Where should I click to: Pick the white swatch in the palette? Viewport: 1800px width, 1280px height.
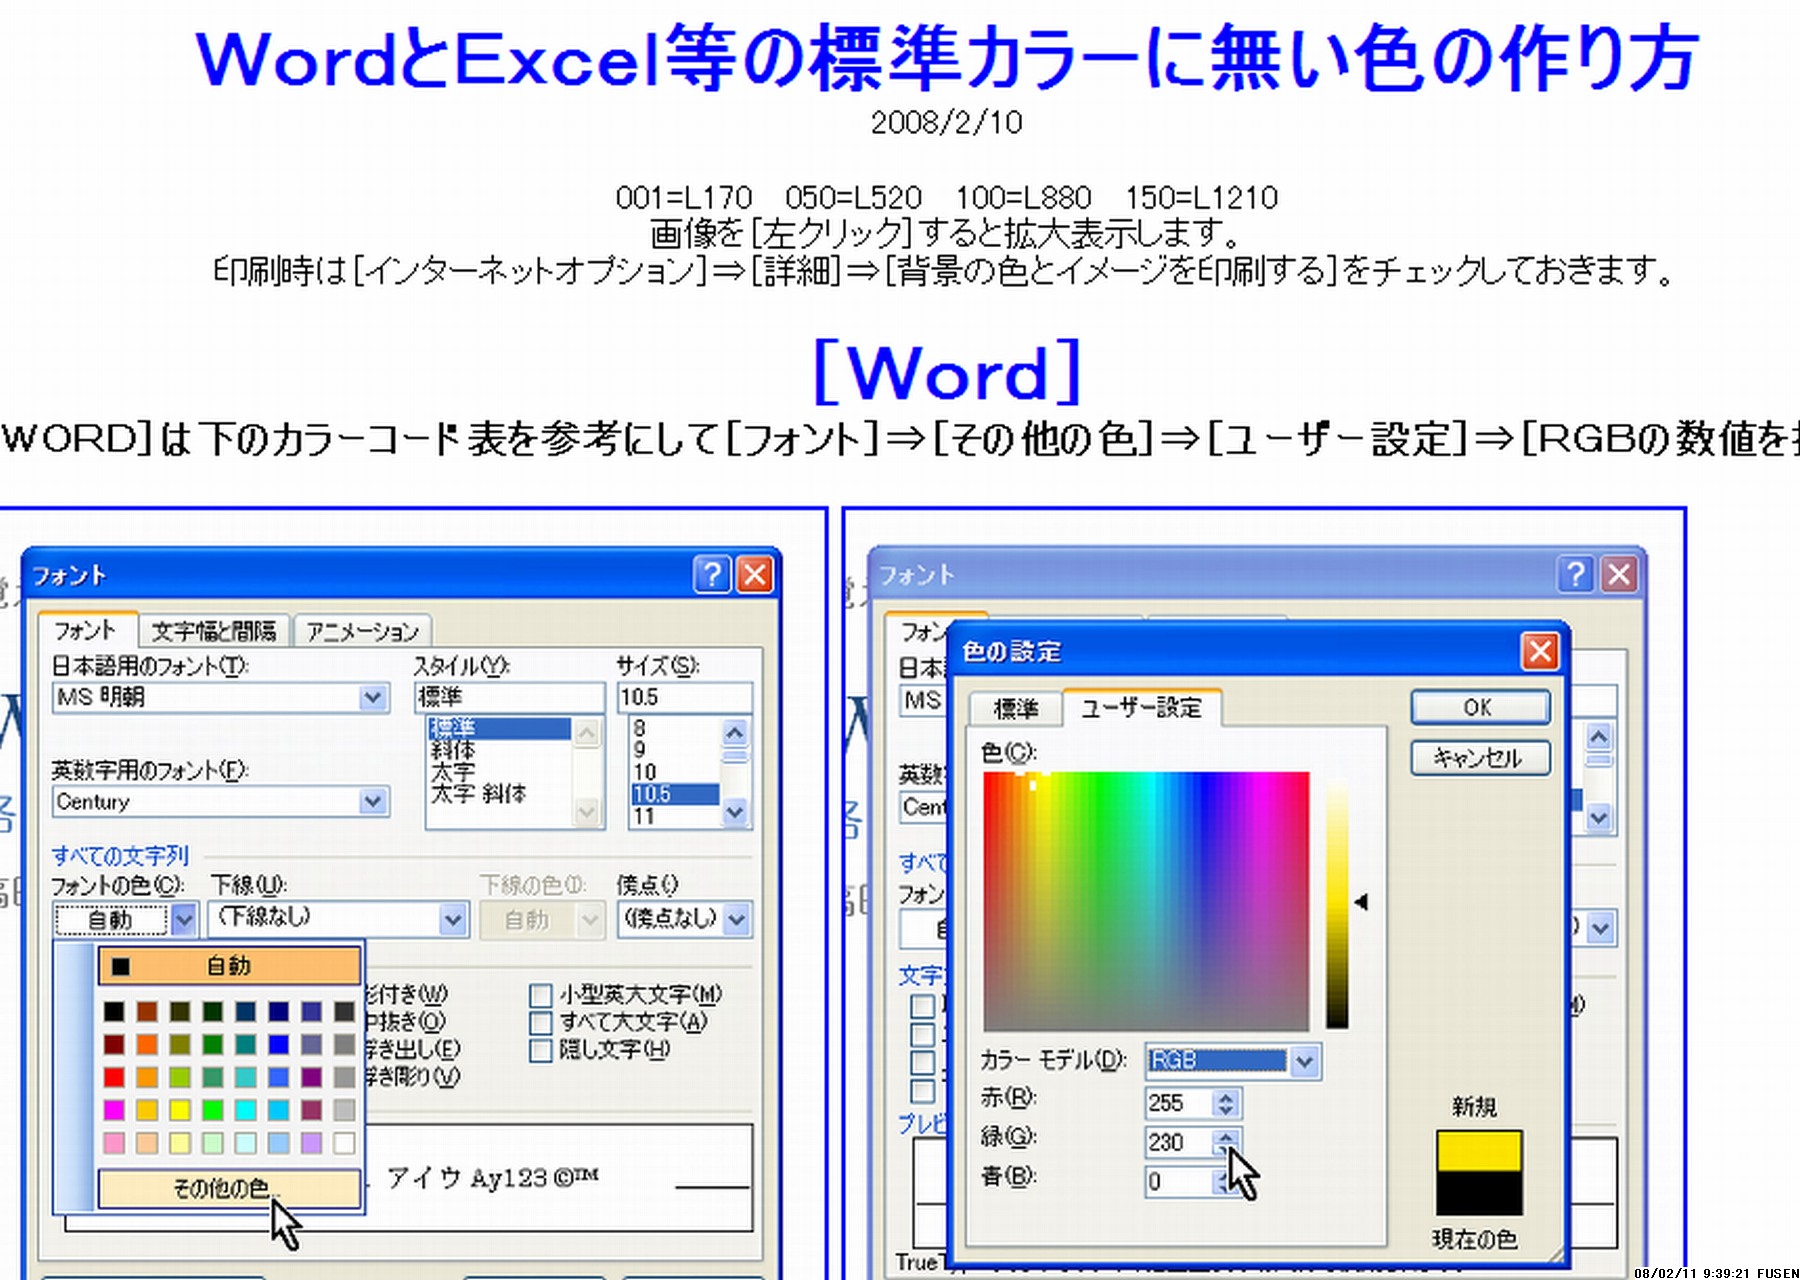pyautogui.click(x=344, y=1142)
